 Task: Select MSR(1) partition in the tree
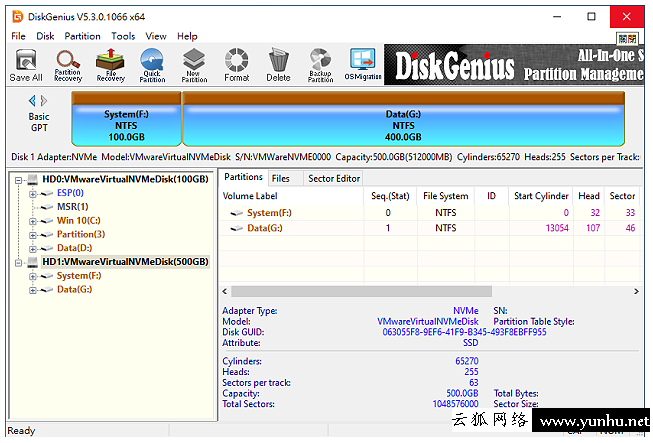(72, 207)
